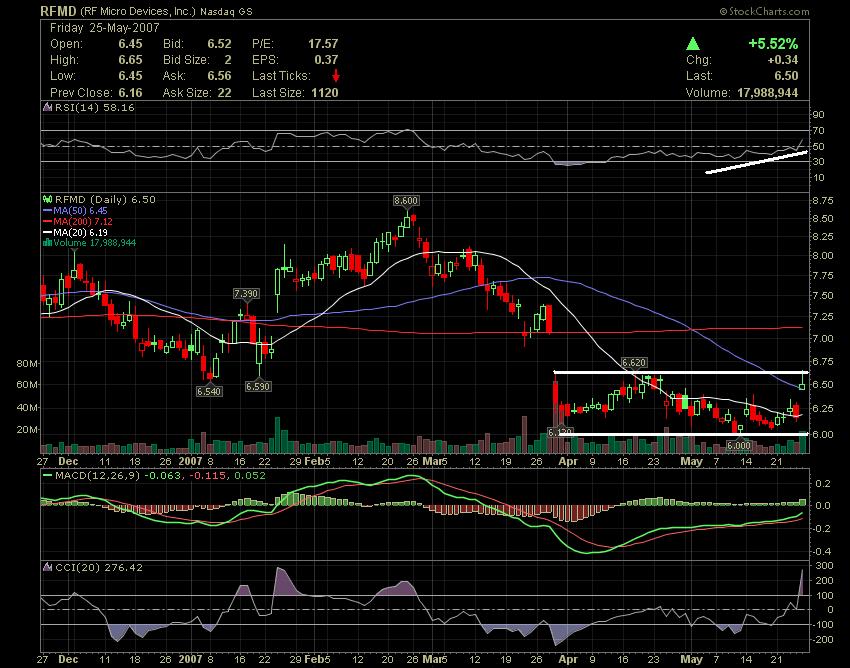This screenshot has height=668, width=850.
Task: Click the High value 6.65
Action: click(x=130, y=60)
